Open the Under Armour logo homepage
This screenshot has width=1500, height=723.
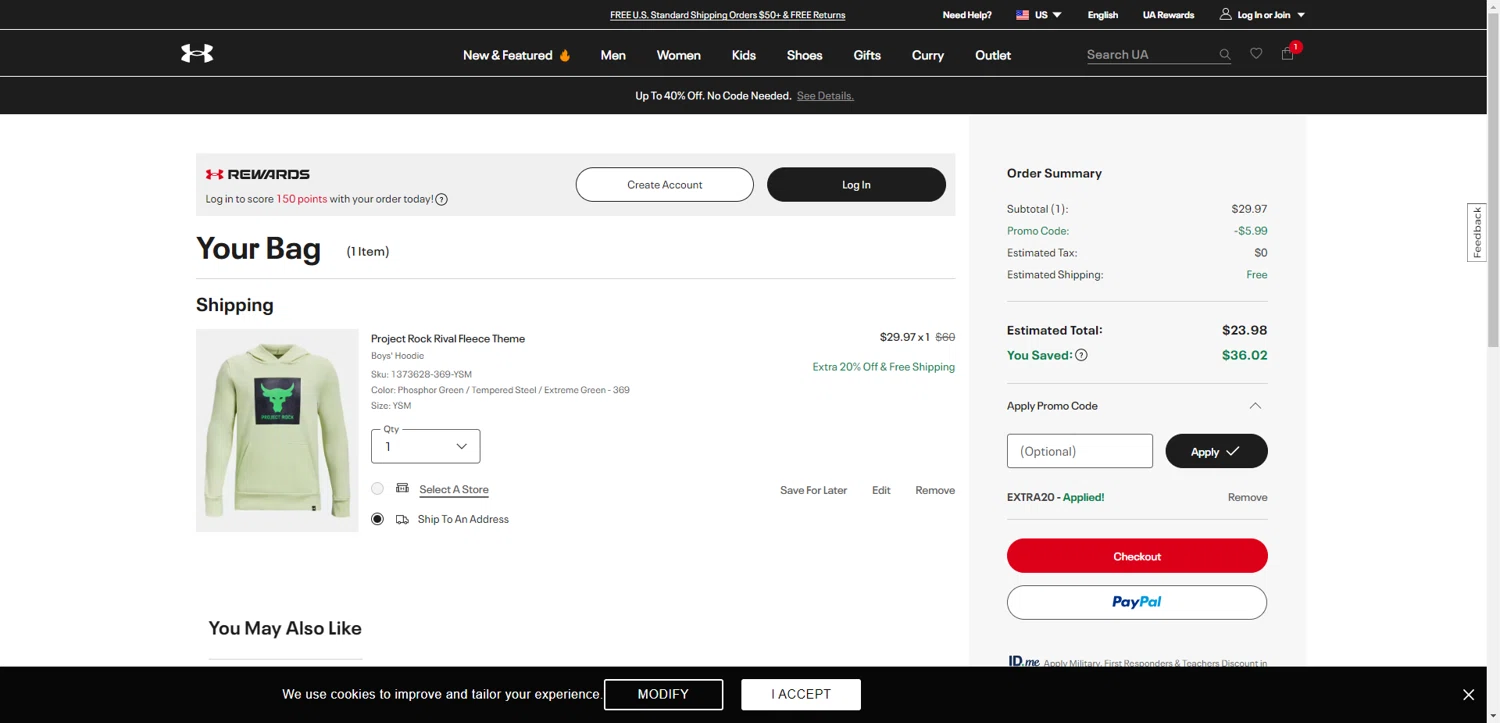click(197, 54)
